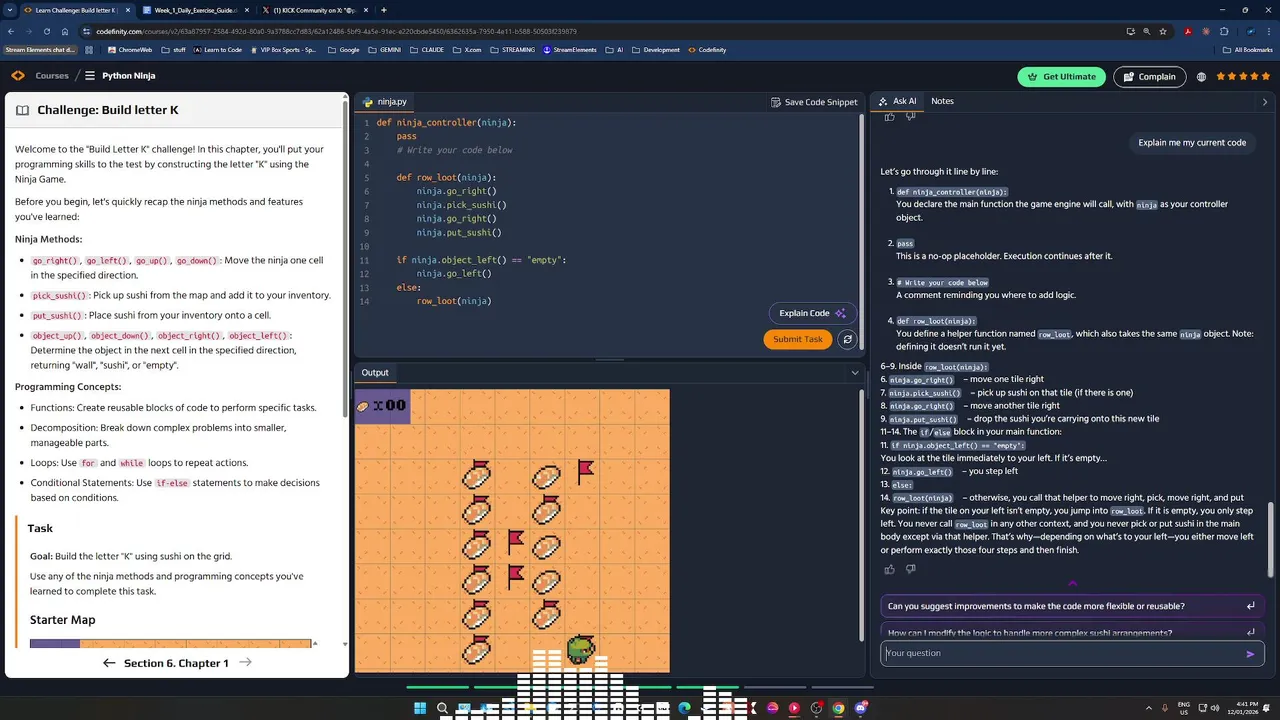Click thumbs up icon at top of chat
The width and height of the screenshot is (1280, 720).
[x=889, y=117]
